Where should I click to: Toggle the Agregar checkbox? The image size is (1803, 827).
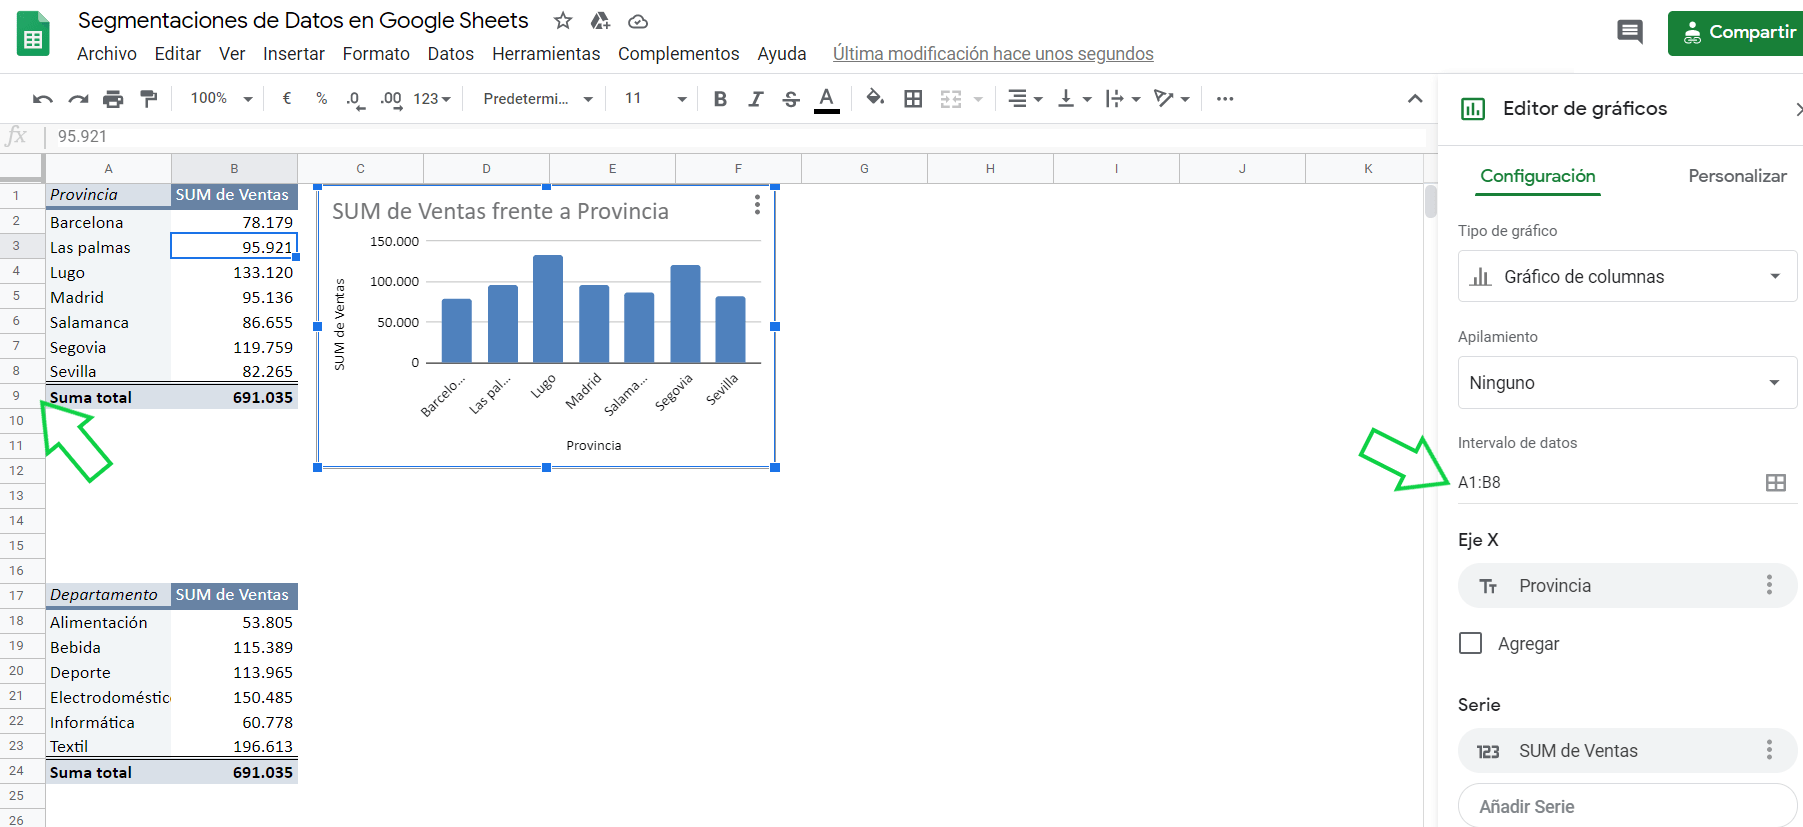tap(1470, 643)
